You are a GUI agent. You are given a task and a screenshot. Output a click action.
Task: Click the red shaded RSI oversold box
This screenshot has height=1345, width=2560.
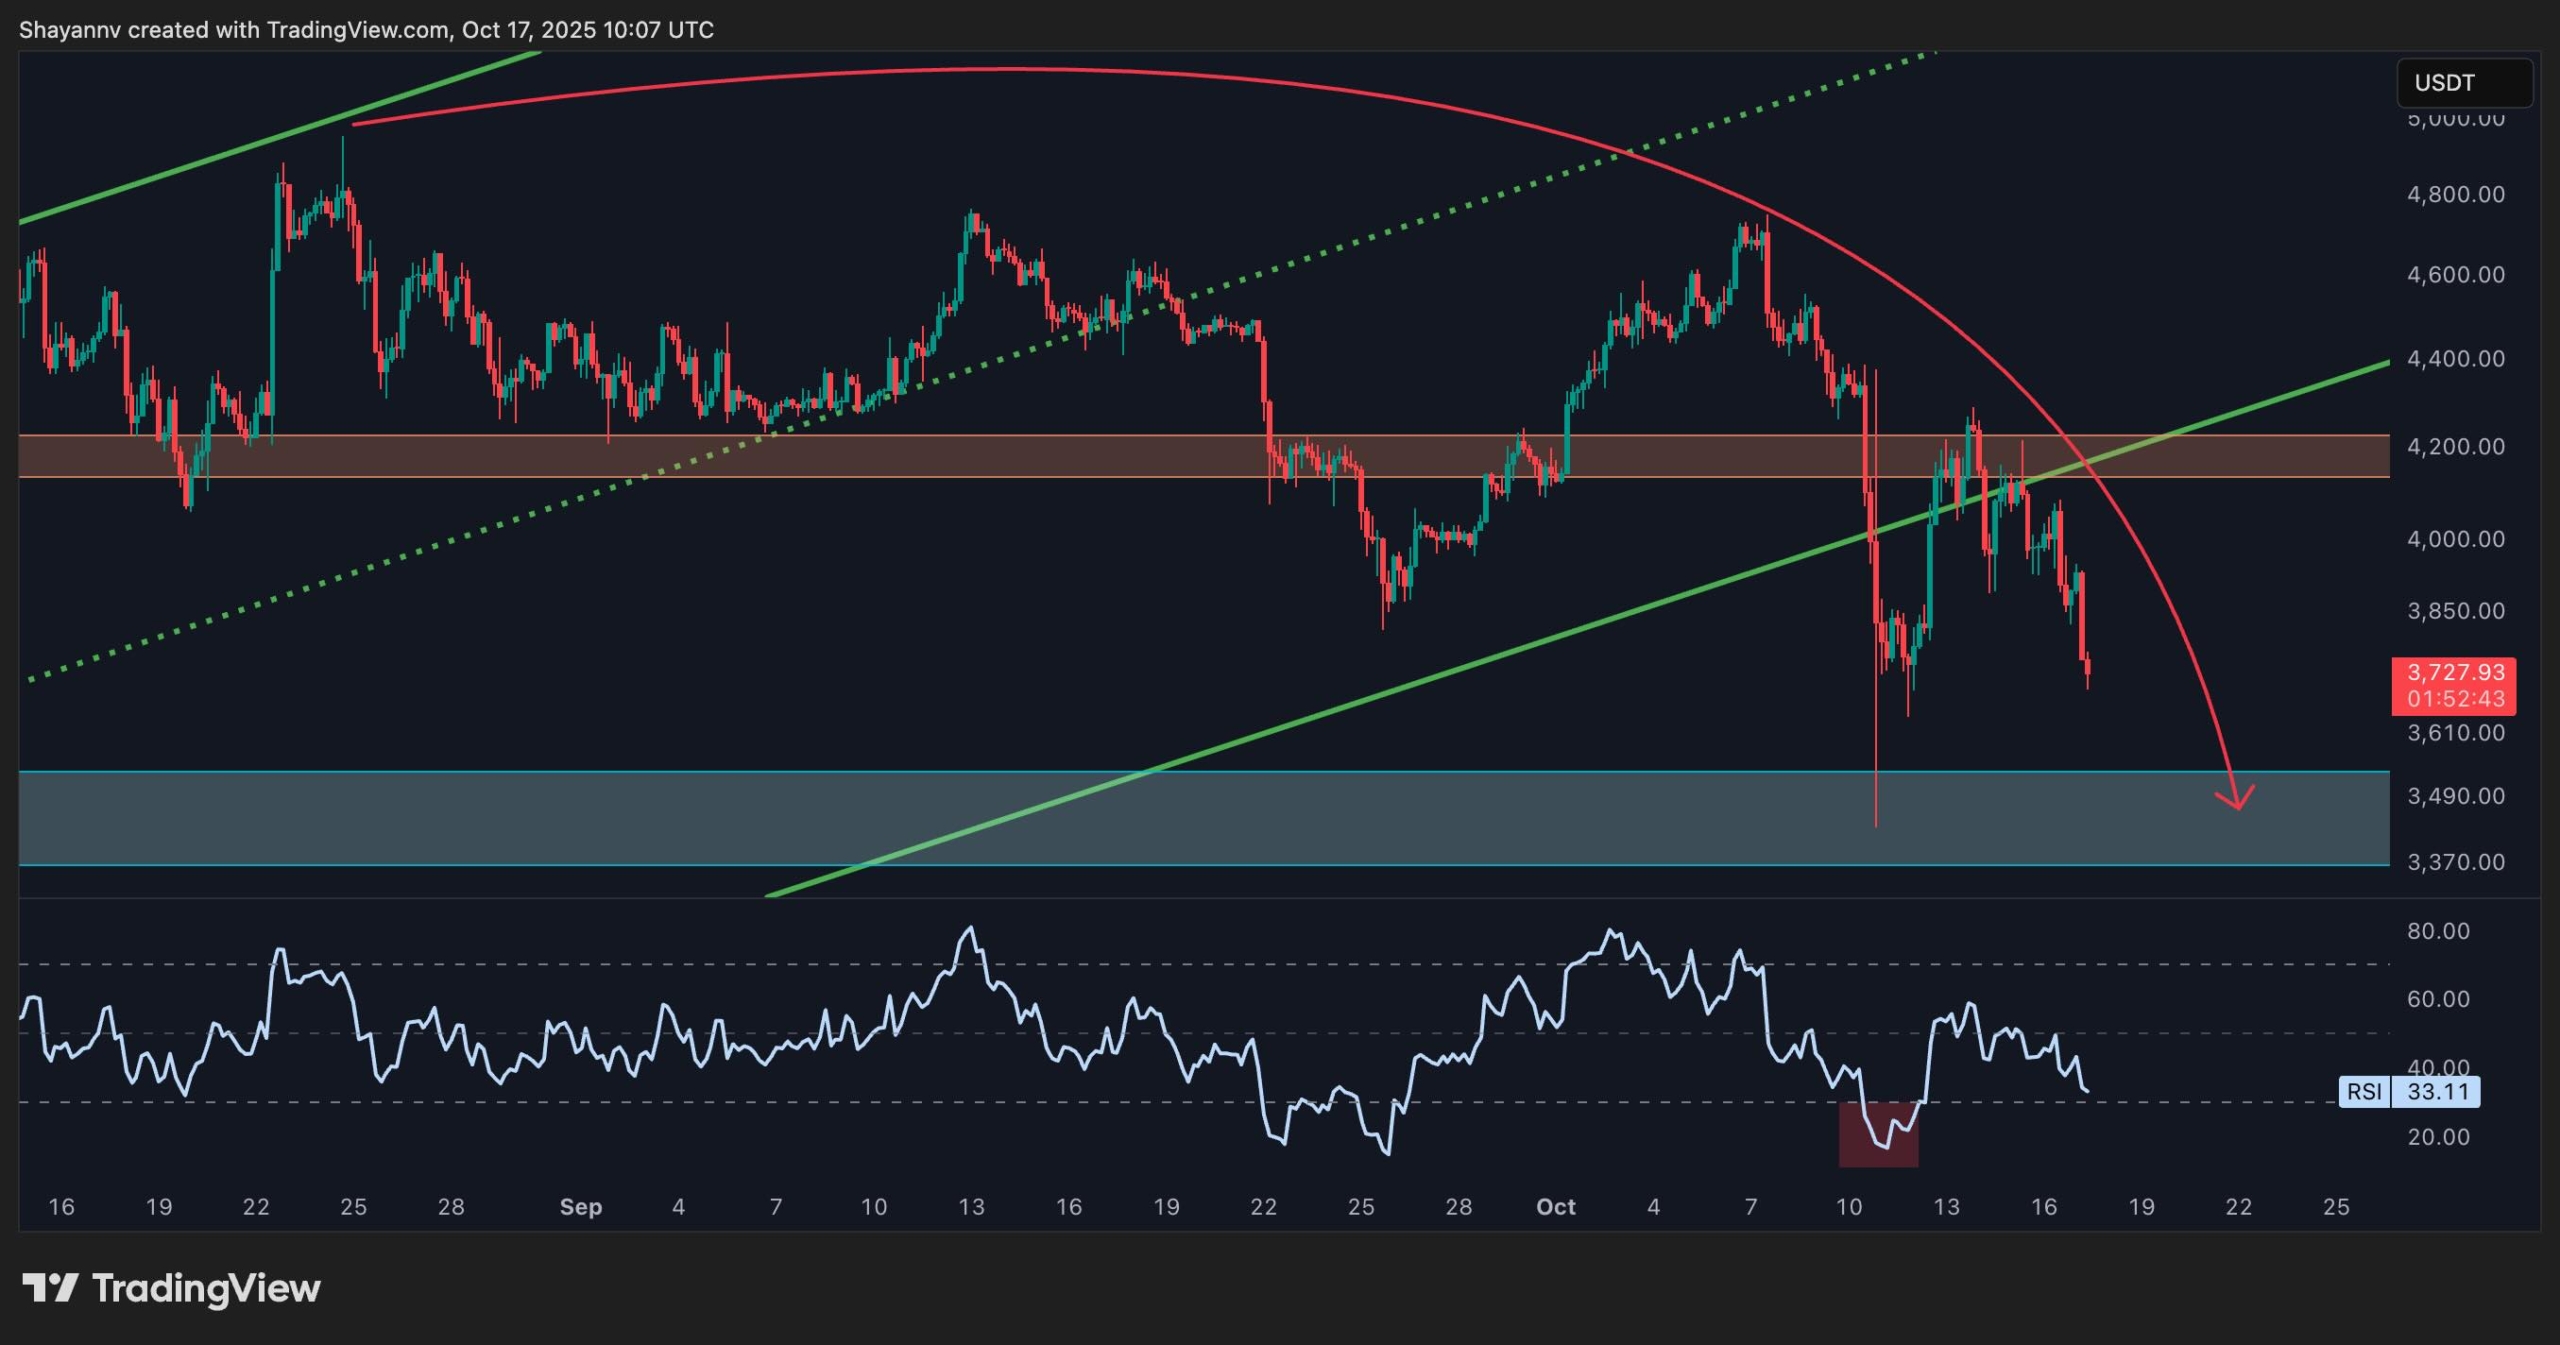(1878, 1135)
